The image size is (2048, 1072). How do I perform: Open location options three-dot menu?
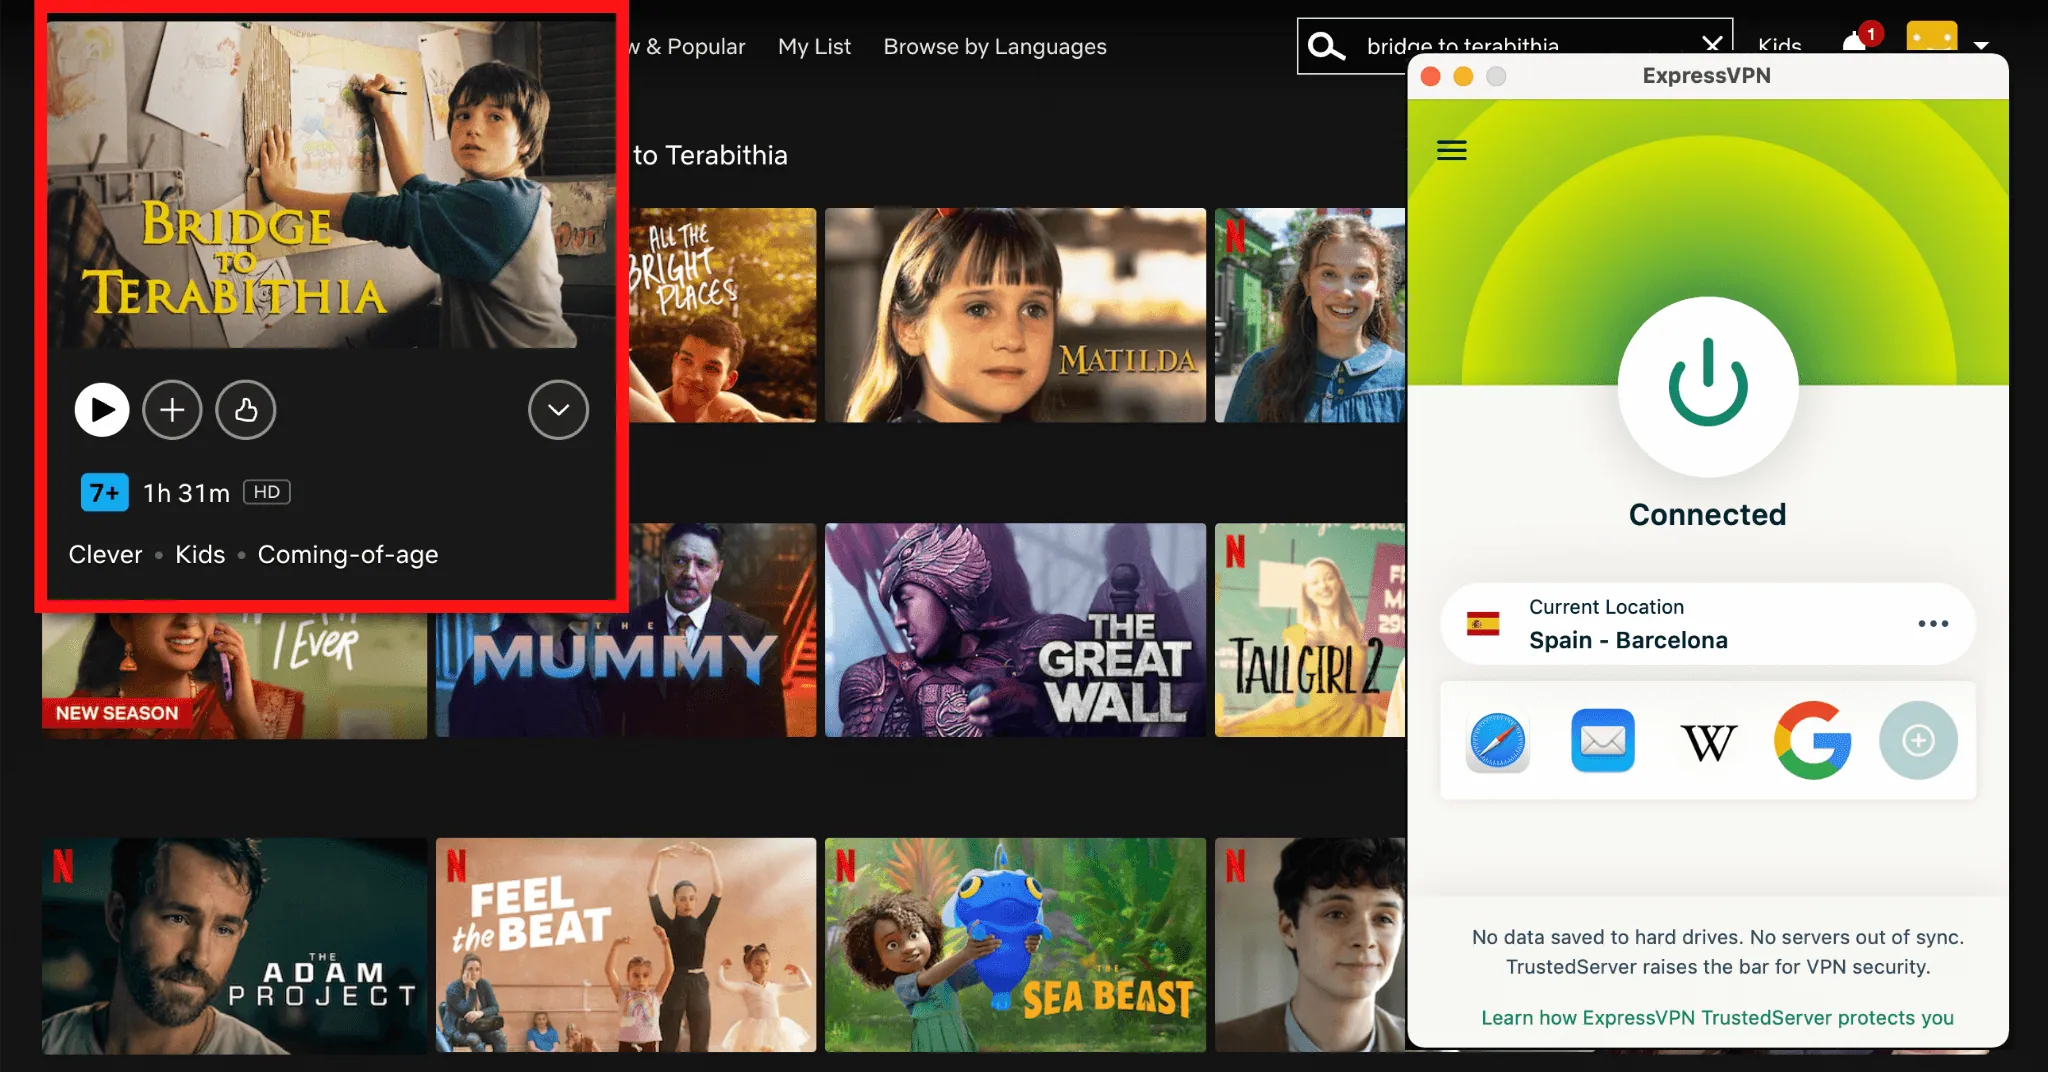click(1933, 624)
